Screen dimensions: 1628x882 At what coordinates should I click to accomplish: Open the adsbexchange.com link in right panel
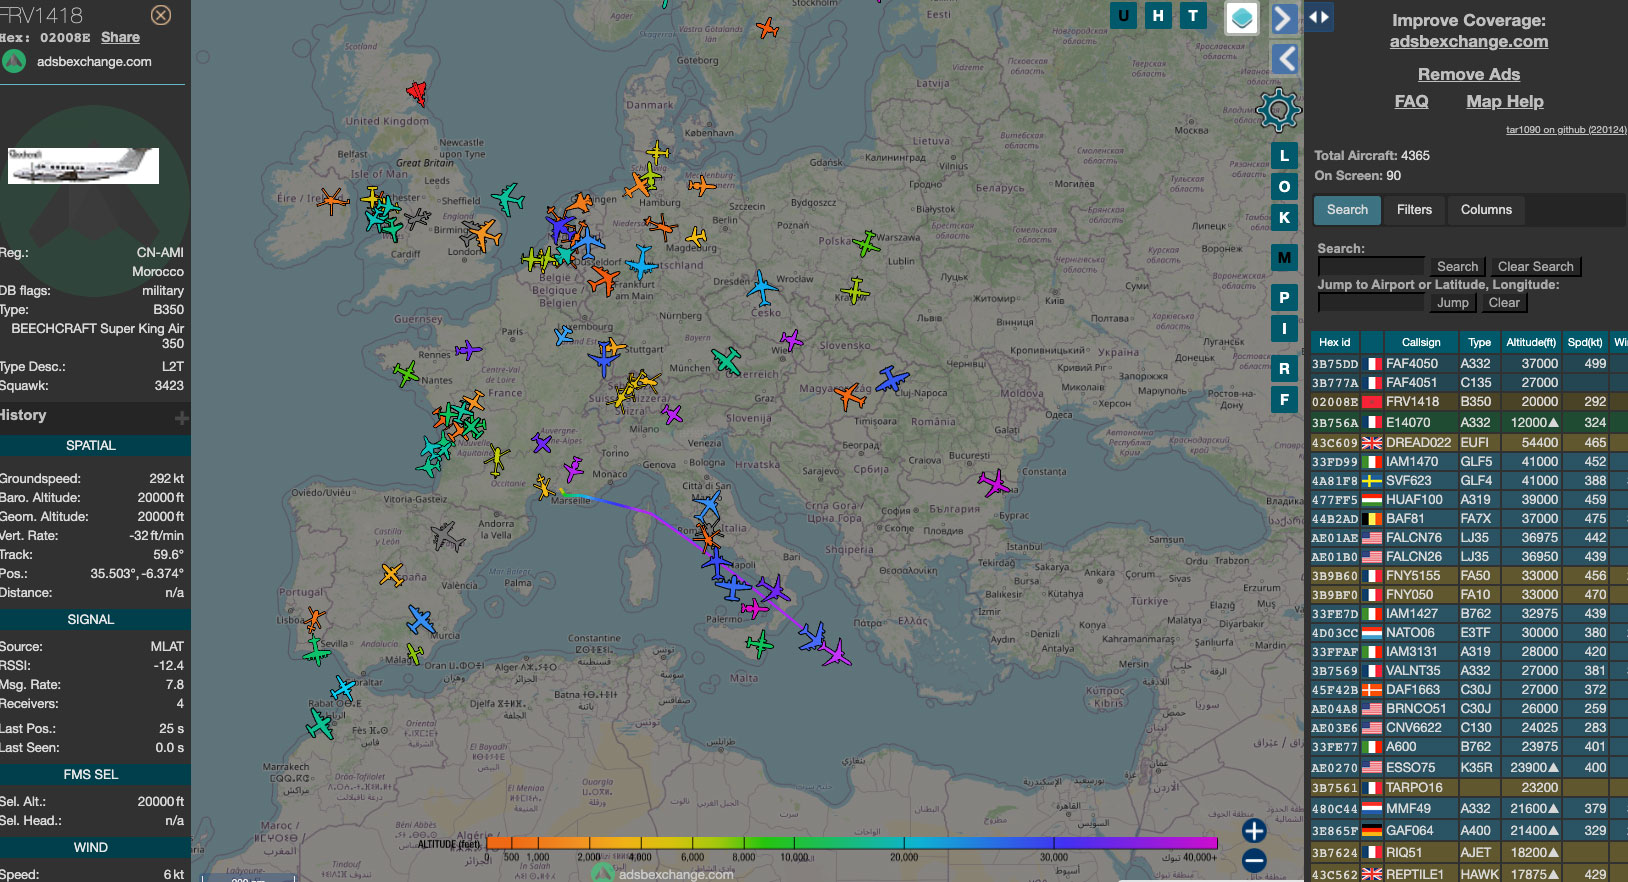tap(1468, 41)
